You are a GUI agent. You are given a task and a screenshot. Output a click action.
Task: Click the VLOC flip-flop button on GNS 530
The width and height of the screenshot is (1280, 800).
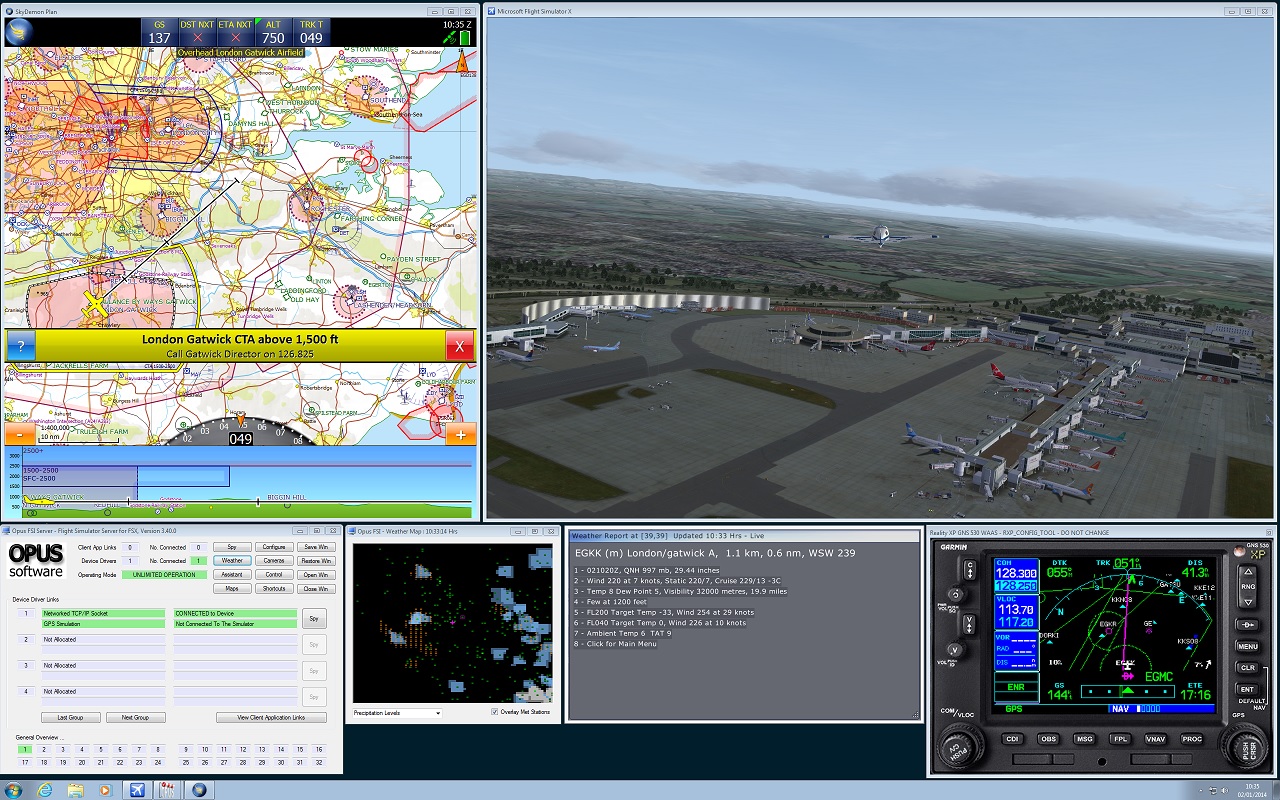pyautogui.click(x=968, y=623)
